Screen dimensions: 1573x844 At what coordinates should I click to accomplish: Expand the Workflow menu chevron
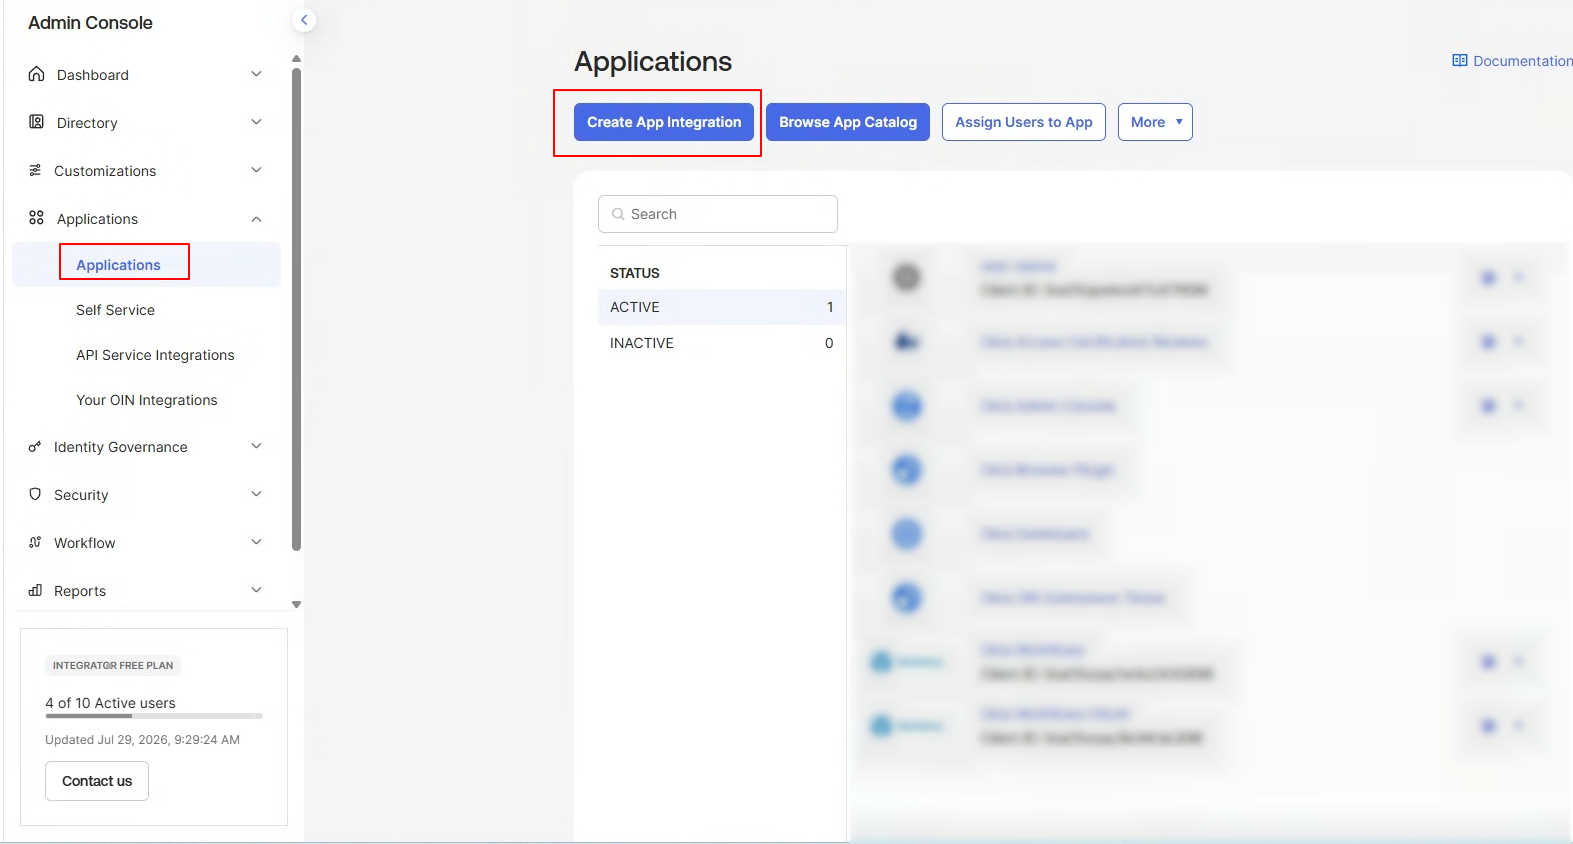256,542
